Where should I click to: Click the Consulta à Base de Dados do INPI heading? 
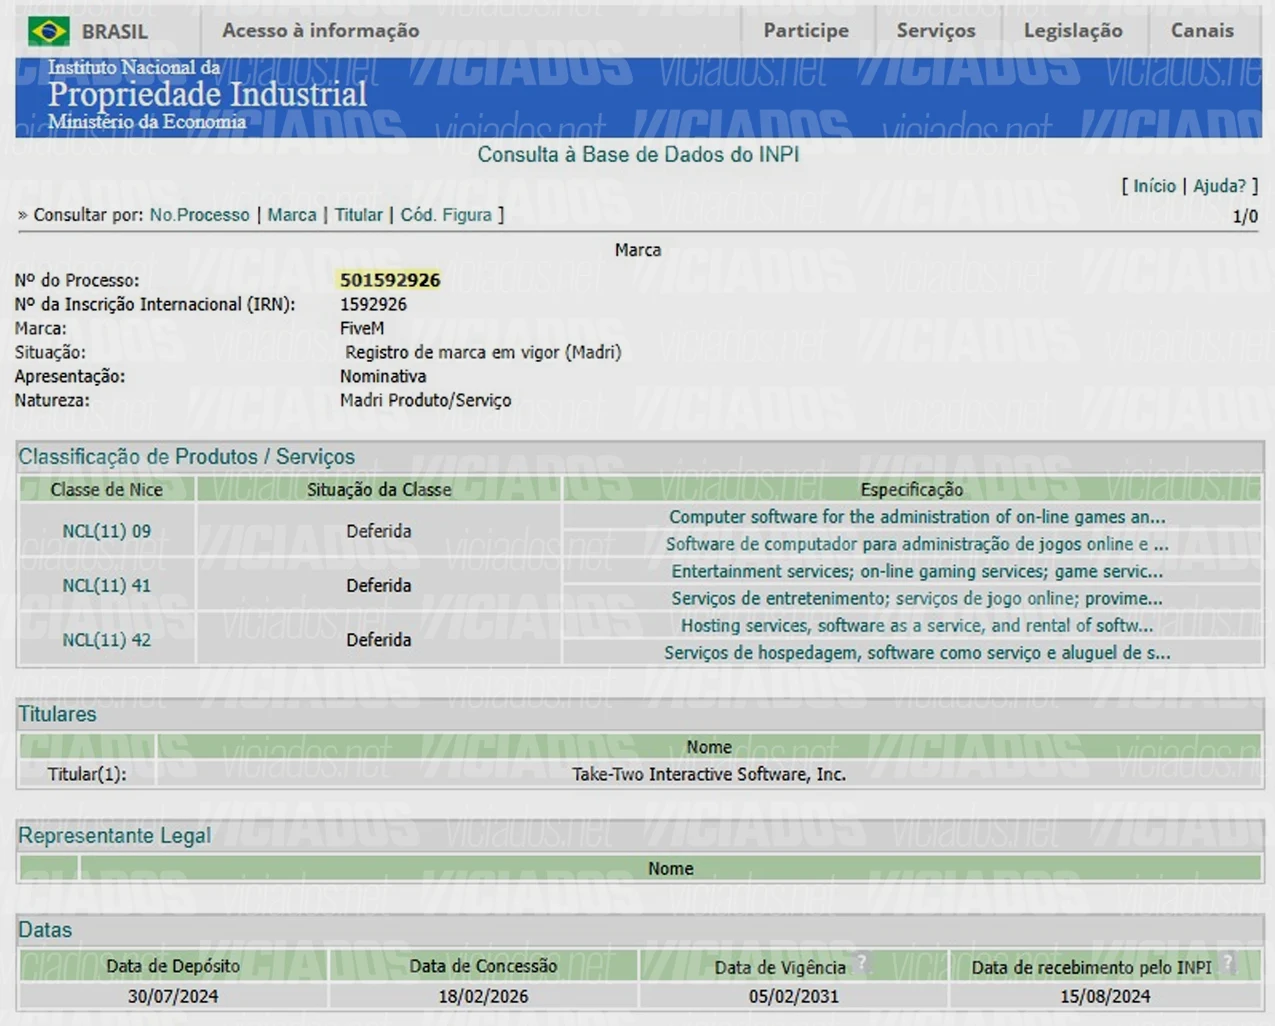coord(638,155)
